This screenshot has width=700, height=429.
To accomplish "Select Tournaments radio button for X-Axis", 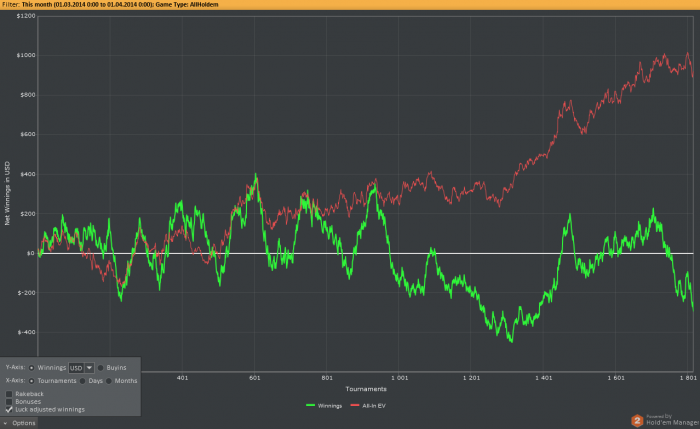I will coord(31,381).
